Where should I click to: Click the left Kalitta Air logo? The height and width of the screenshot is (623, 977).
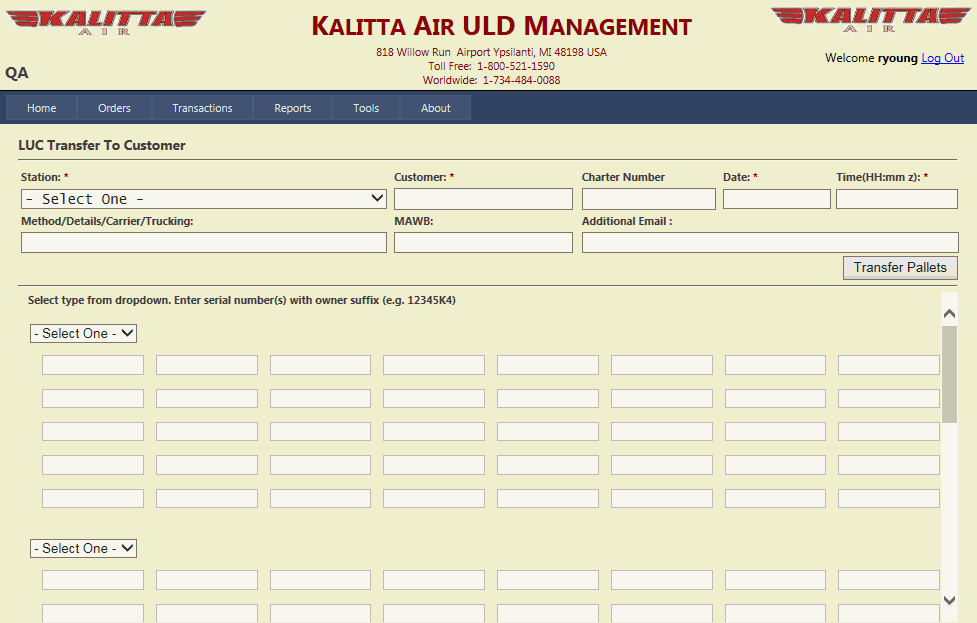(x=106, y=23)
